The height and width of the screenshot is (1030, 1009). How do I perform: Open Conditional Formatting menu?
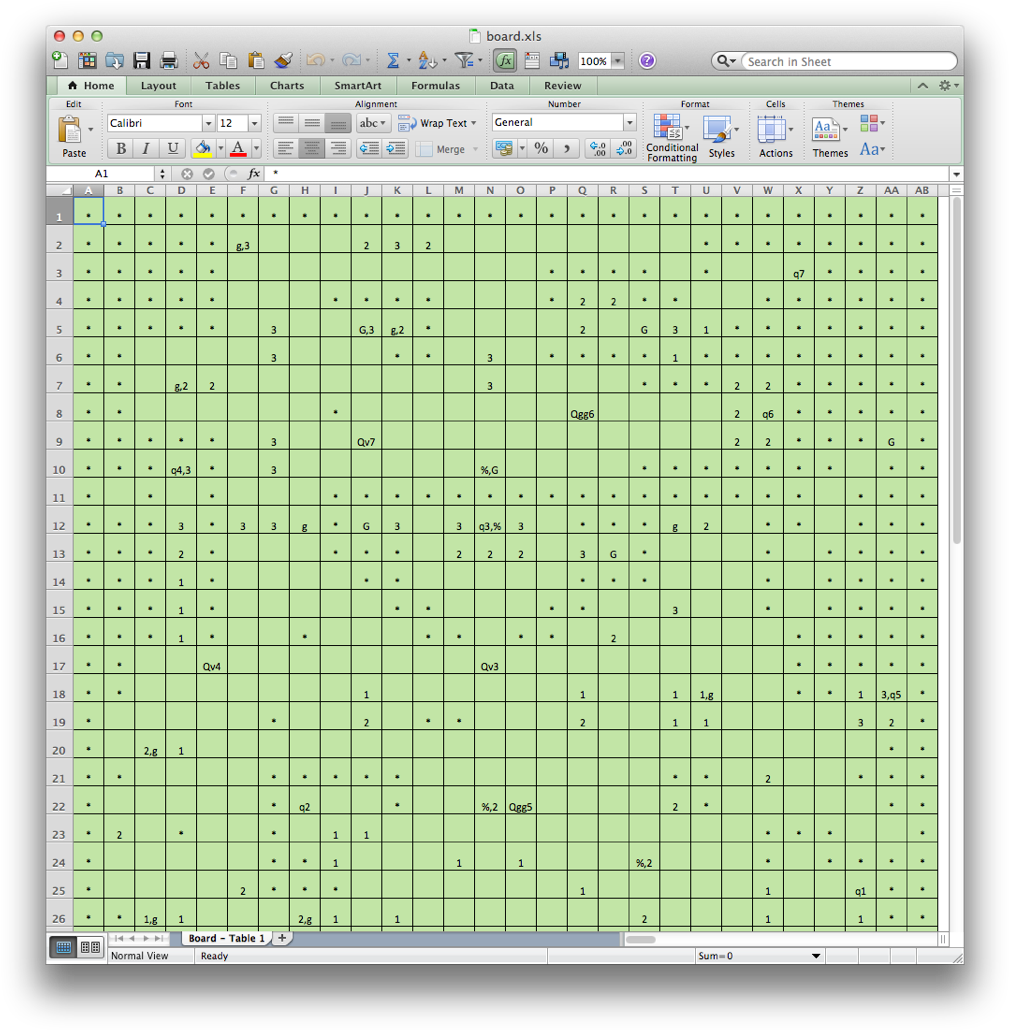(671, 137)
